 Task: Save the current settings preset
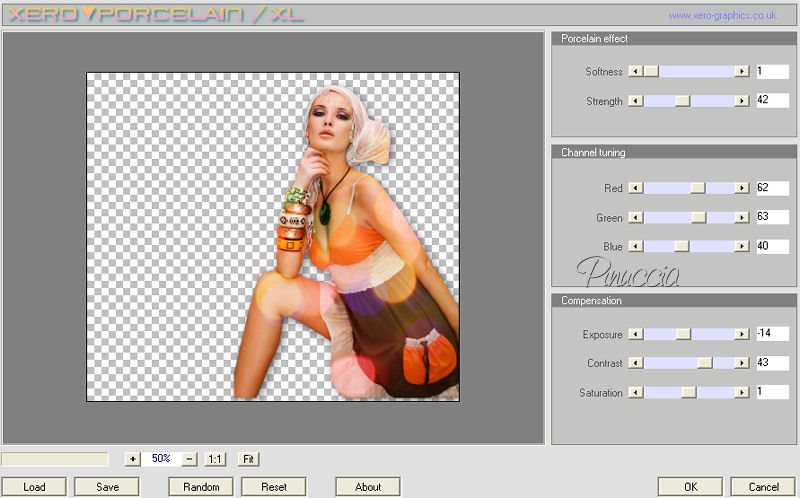pyautogui.click(x=105, y=487)
